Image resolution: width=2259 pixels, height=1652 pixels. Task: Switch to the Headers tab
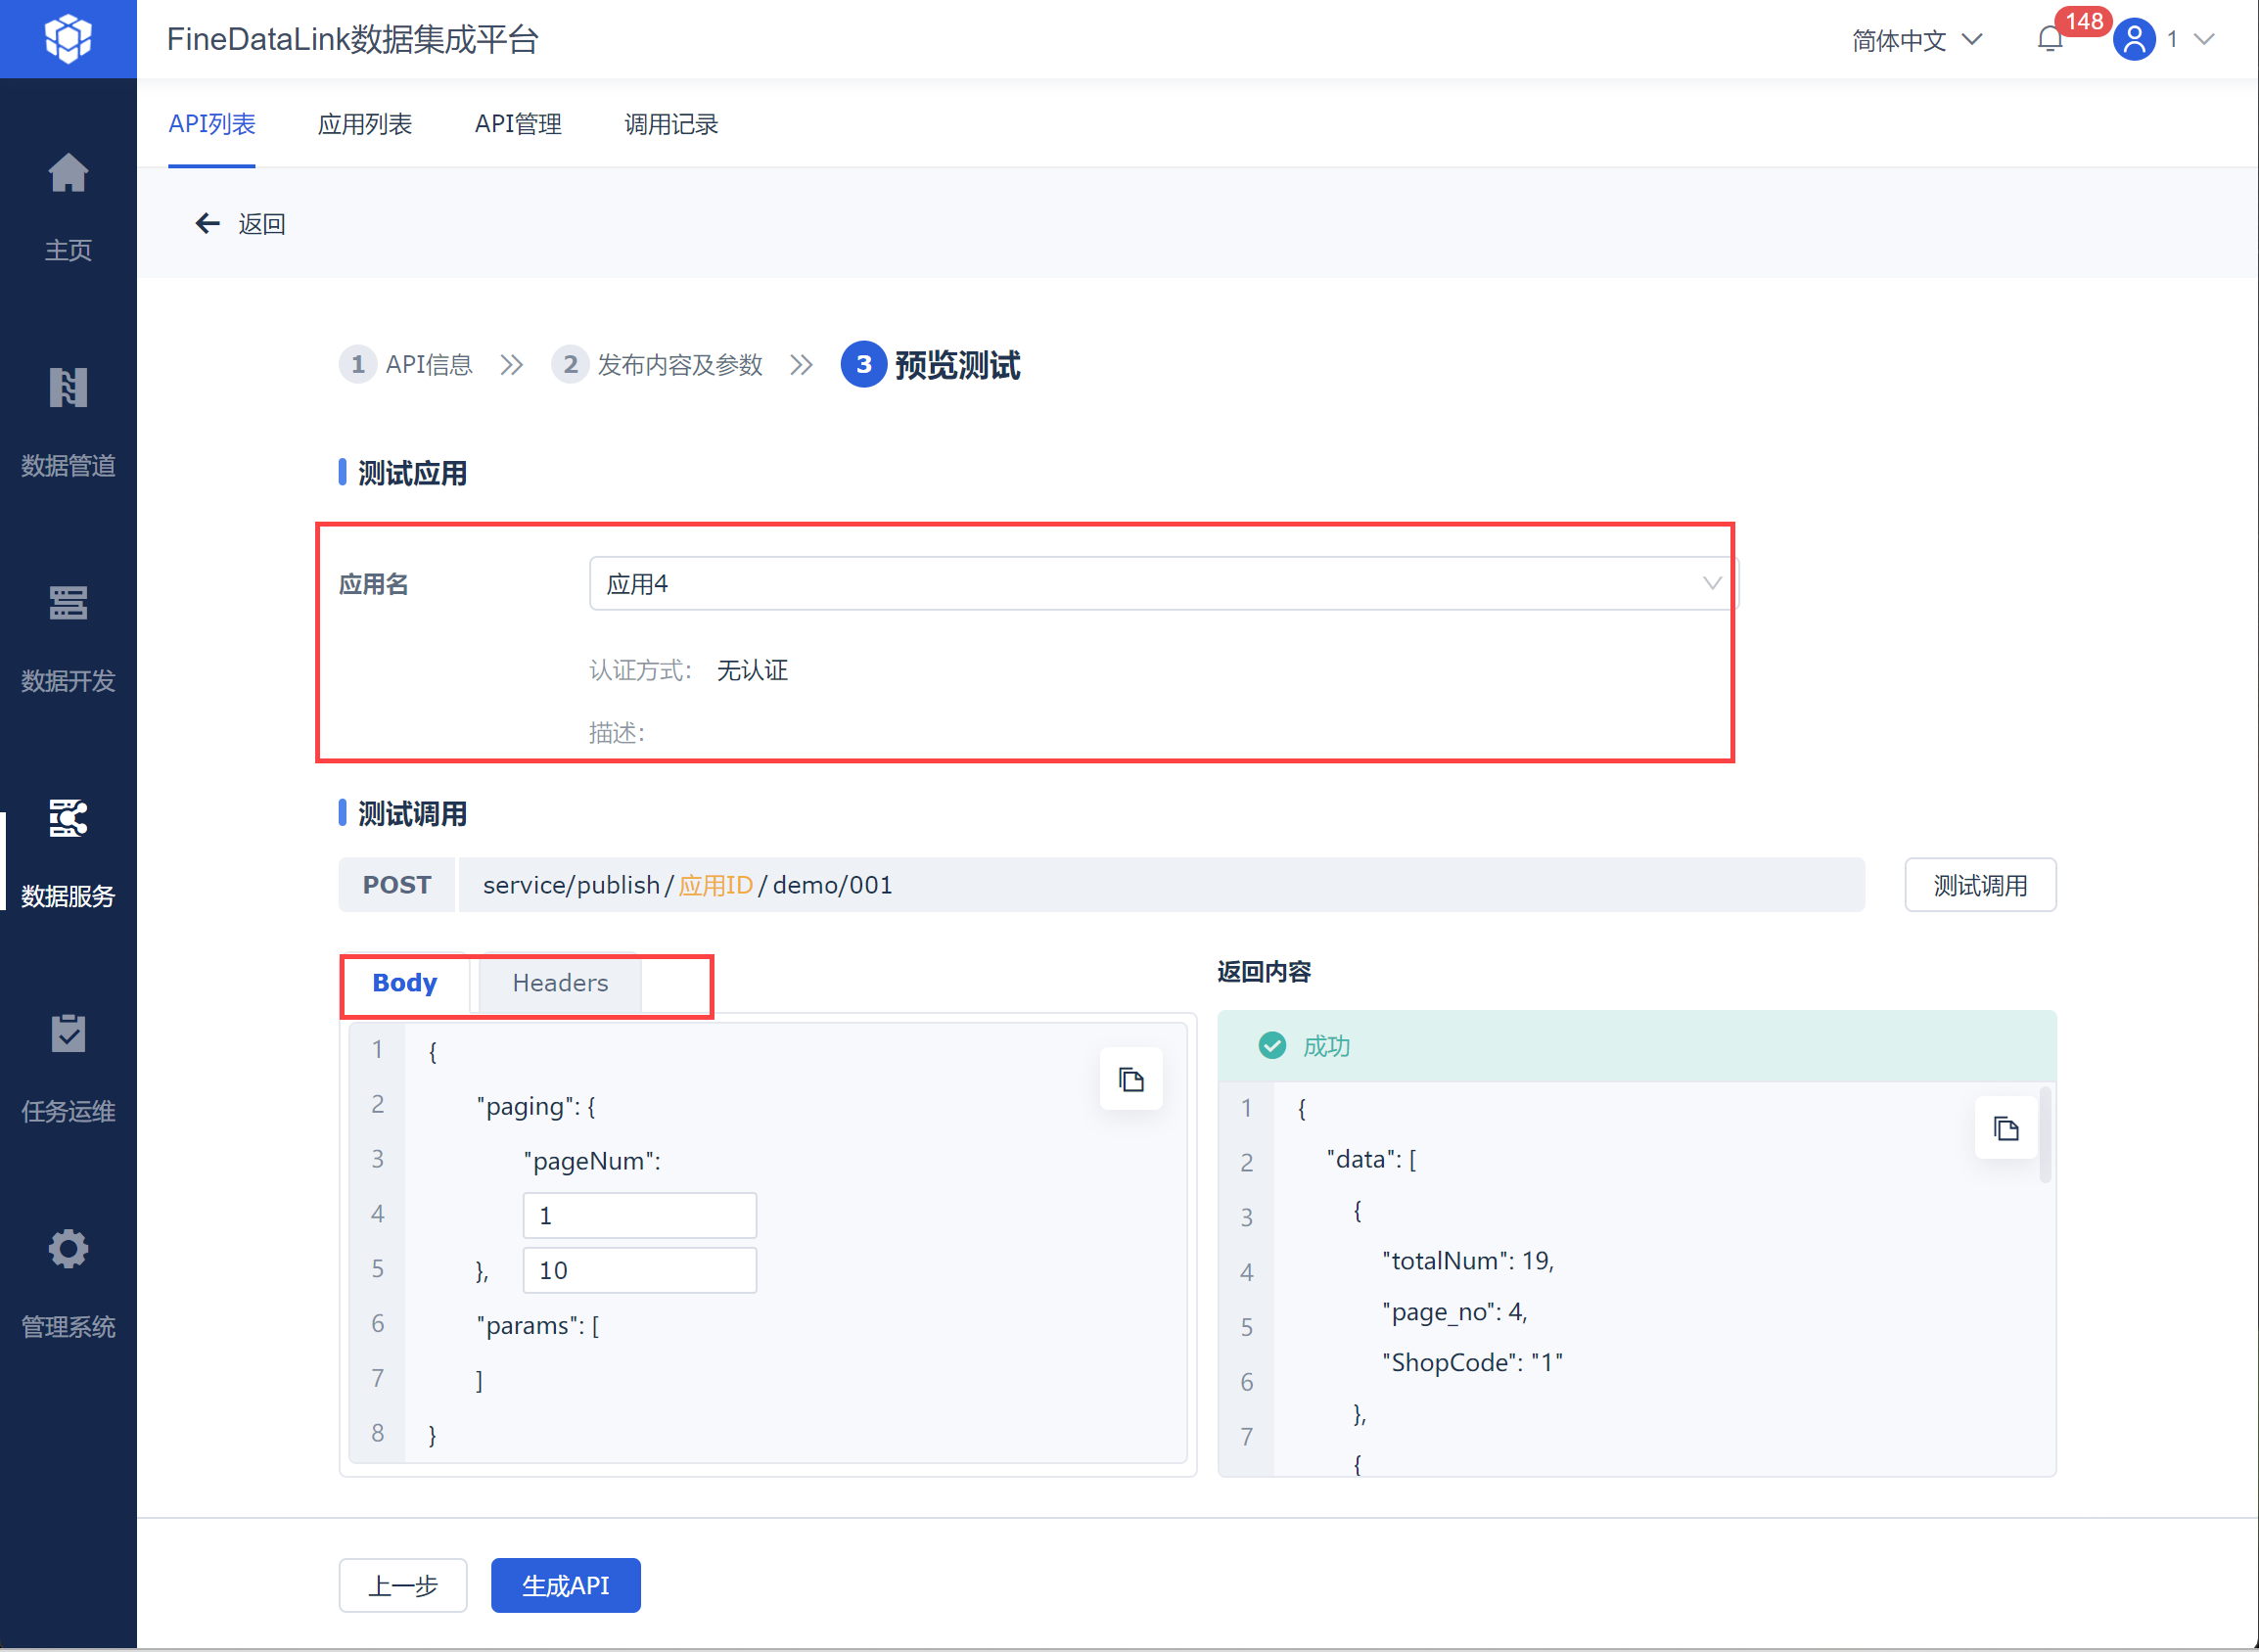560,983
